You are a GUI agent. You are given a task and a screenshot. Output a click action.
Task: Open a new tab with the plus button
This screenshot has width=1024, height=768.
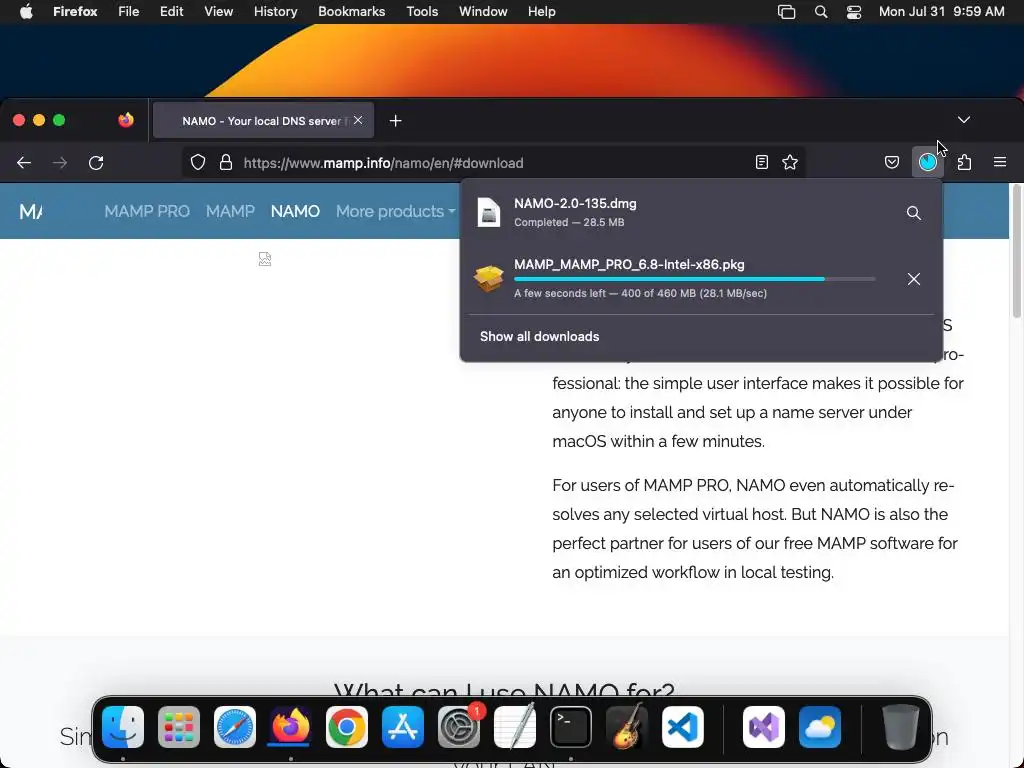click(396, 121)
